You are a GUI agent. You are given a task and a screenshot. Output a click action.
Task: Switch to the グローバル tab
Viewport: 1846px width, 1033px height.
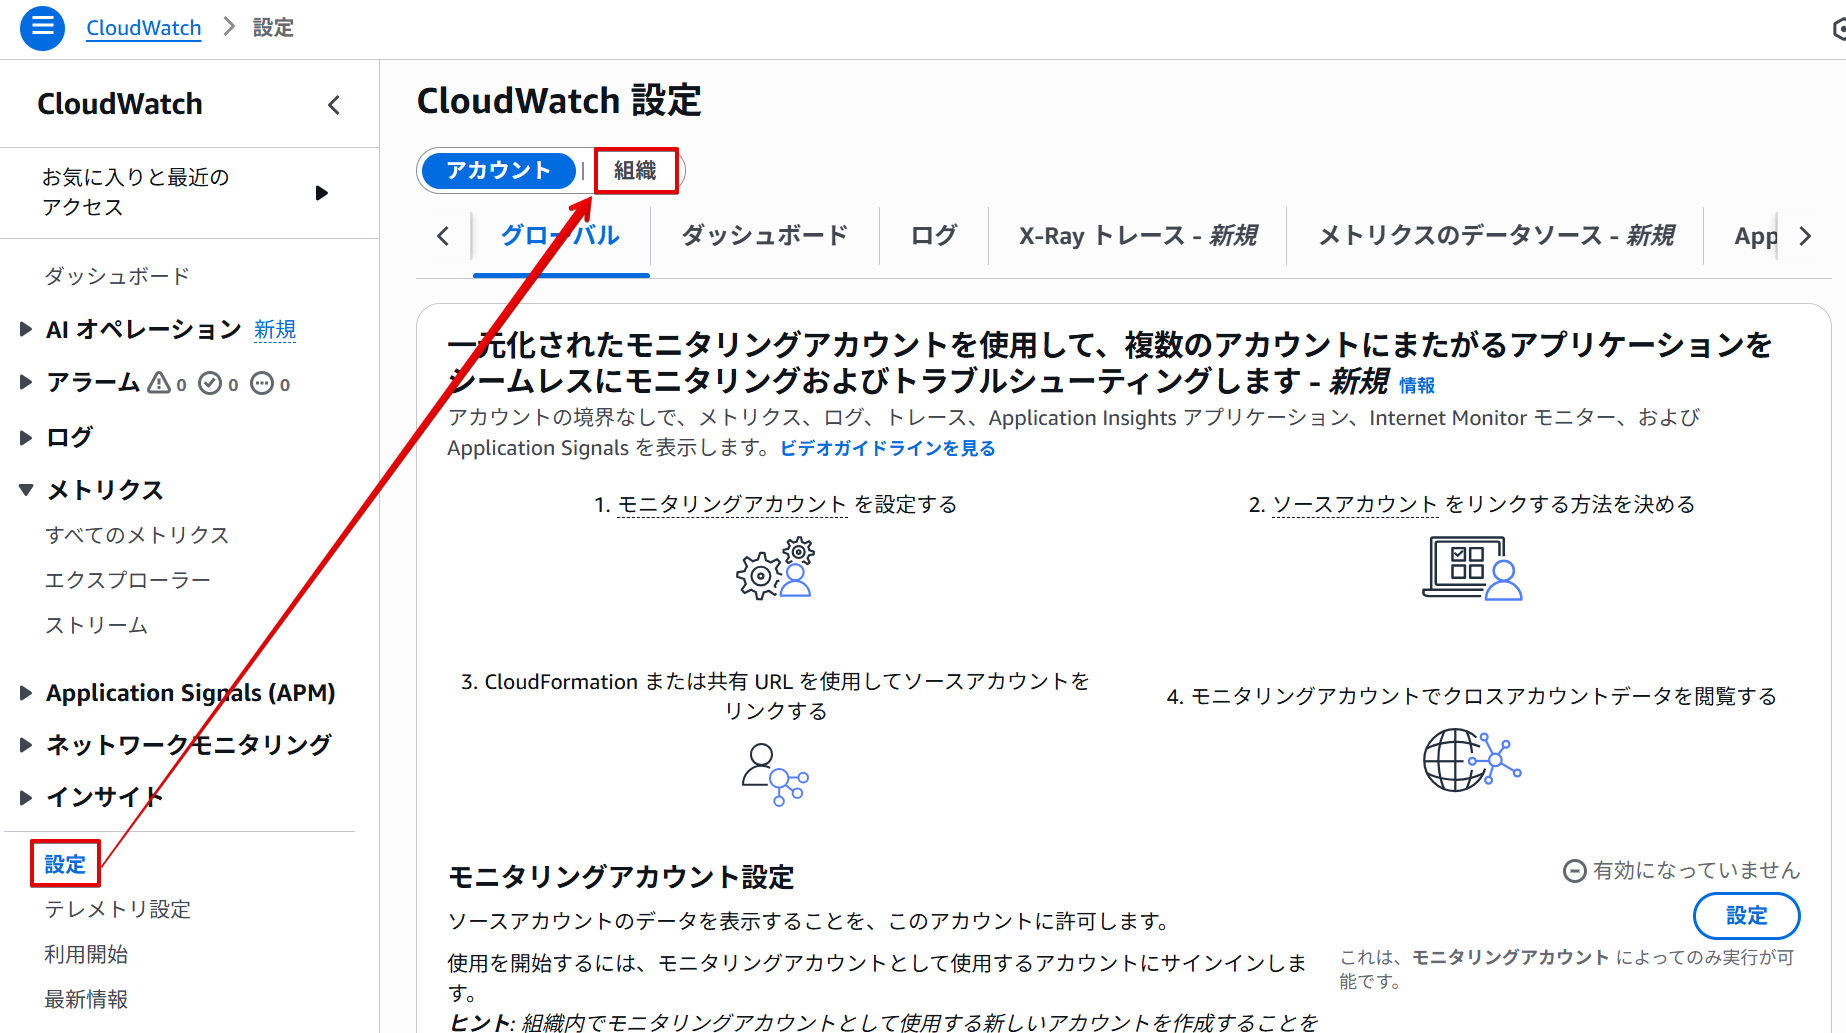point(560,236)
